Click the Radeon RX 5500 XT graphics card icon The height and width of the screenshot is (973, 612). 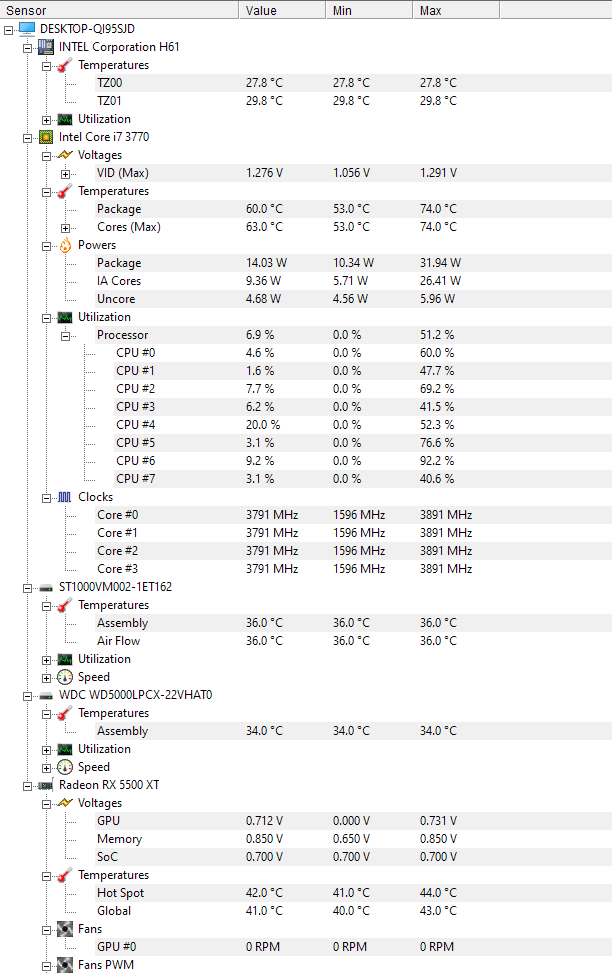tap(46, 785)
